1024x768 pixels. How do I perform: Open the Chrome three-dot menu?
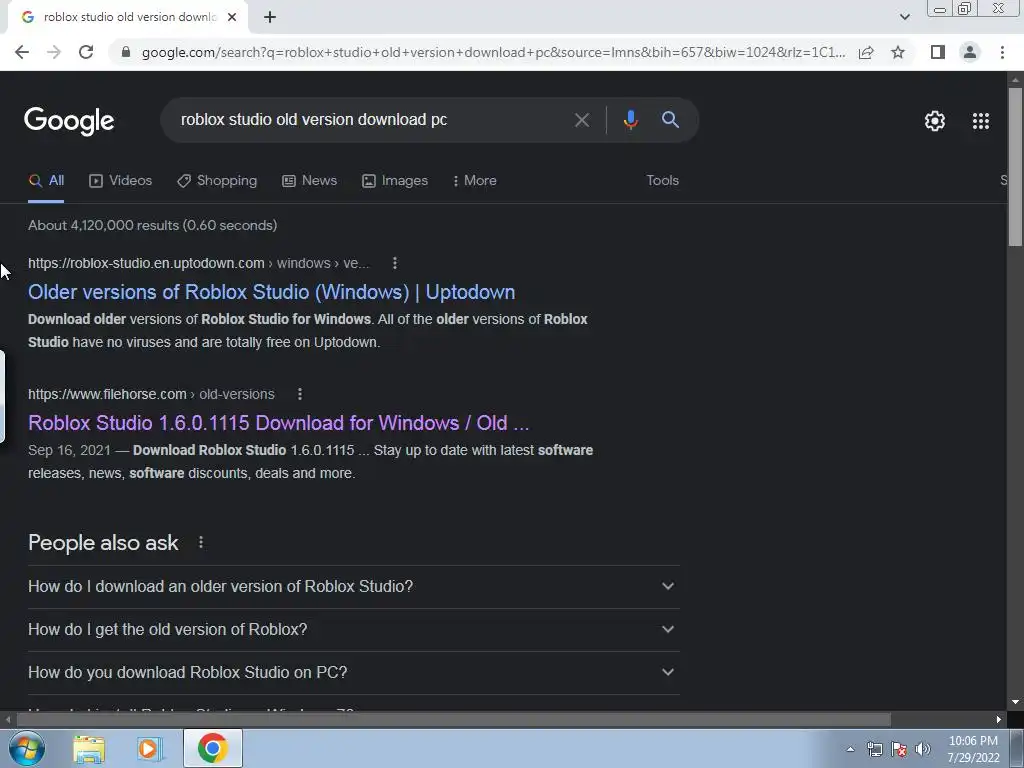click(1002, 52)
